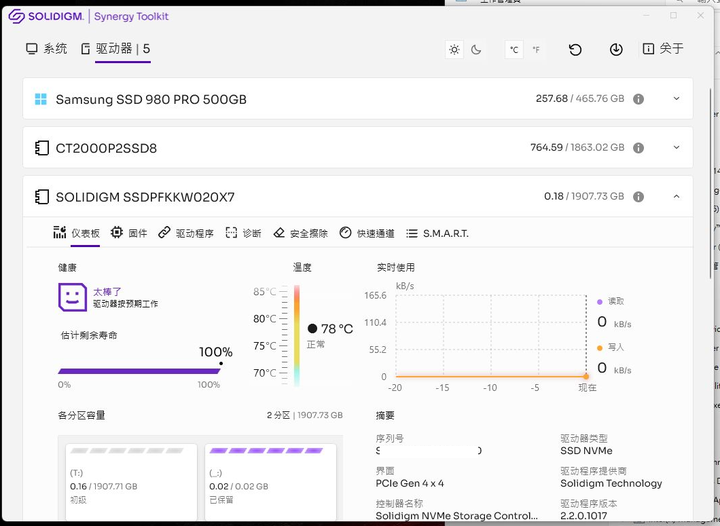Select Fahrenheit temperature unit
Screen dimensions: 720x526
536,50
